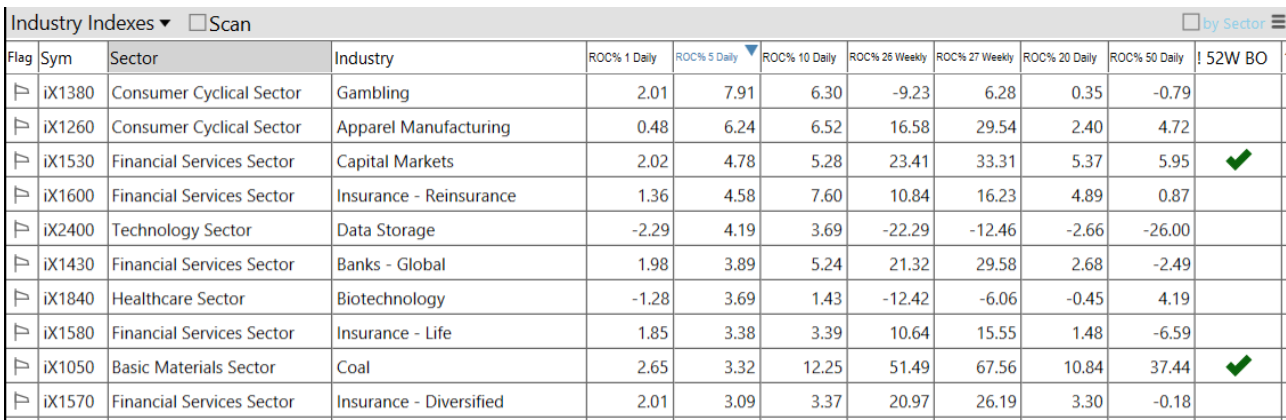Enable the Scan checkbox

coord(197,23)
